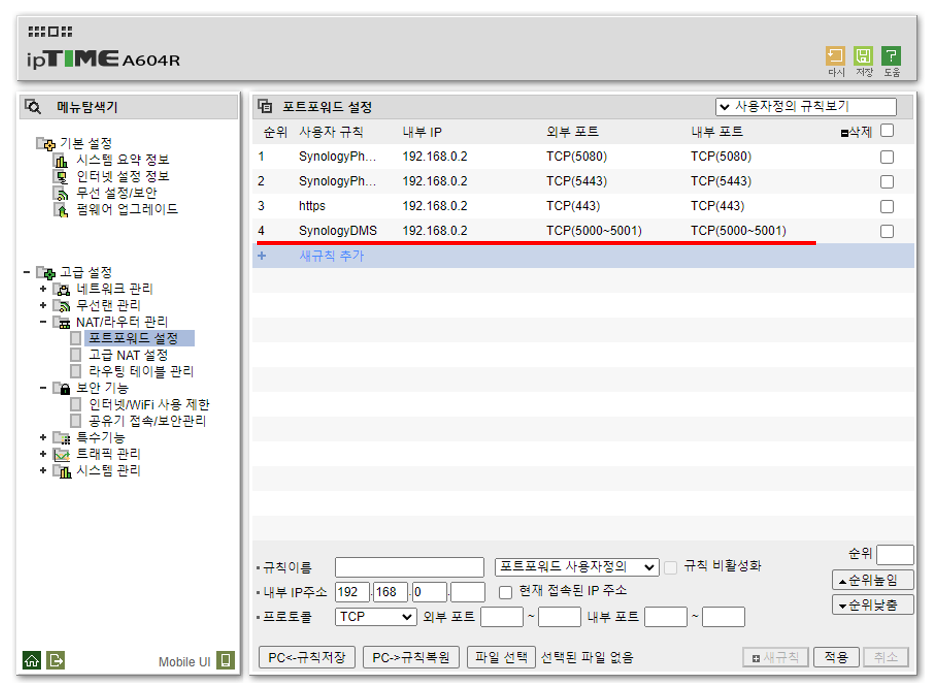Click the 네트워크 관리 icon

pos(61,289)
